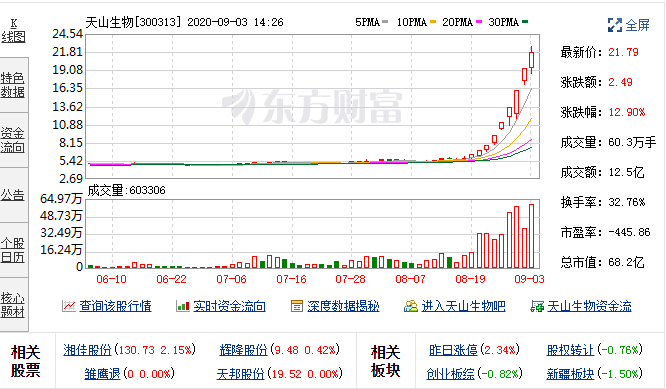Switch to K线图 tab
This screenshot has width=666, height=389.
14,31
